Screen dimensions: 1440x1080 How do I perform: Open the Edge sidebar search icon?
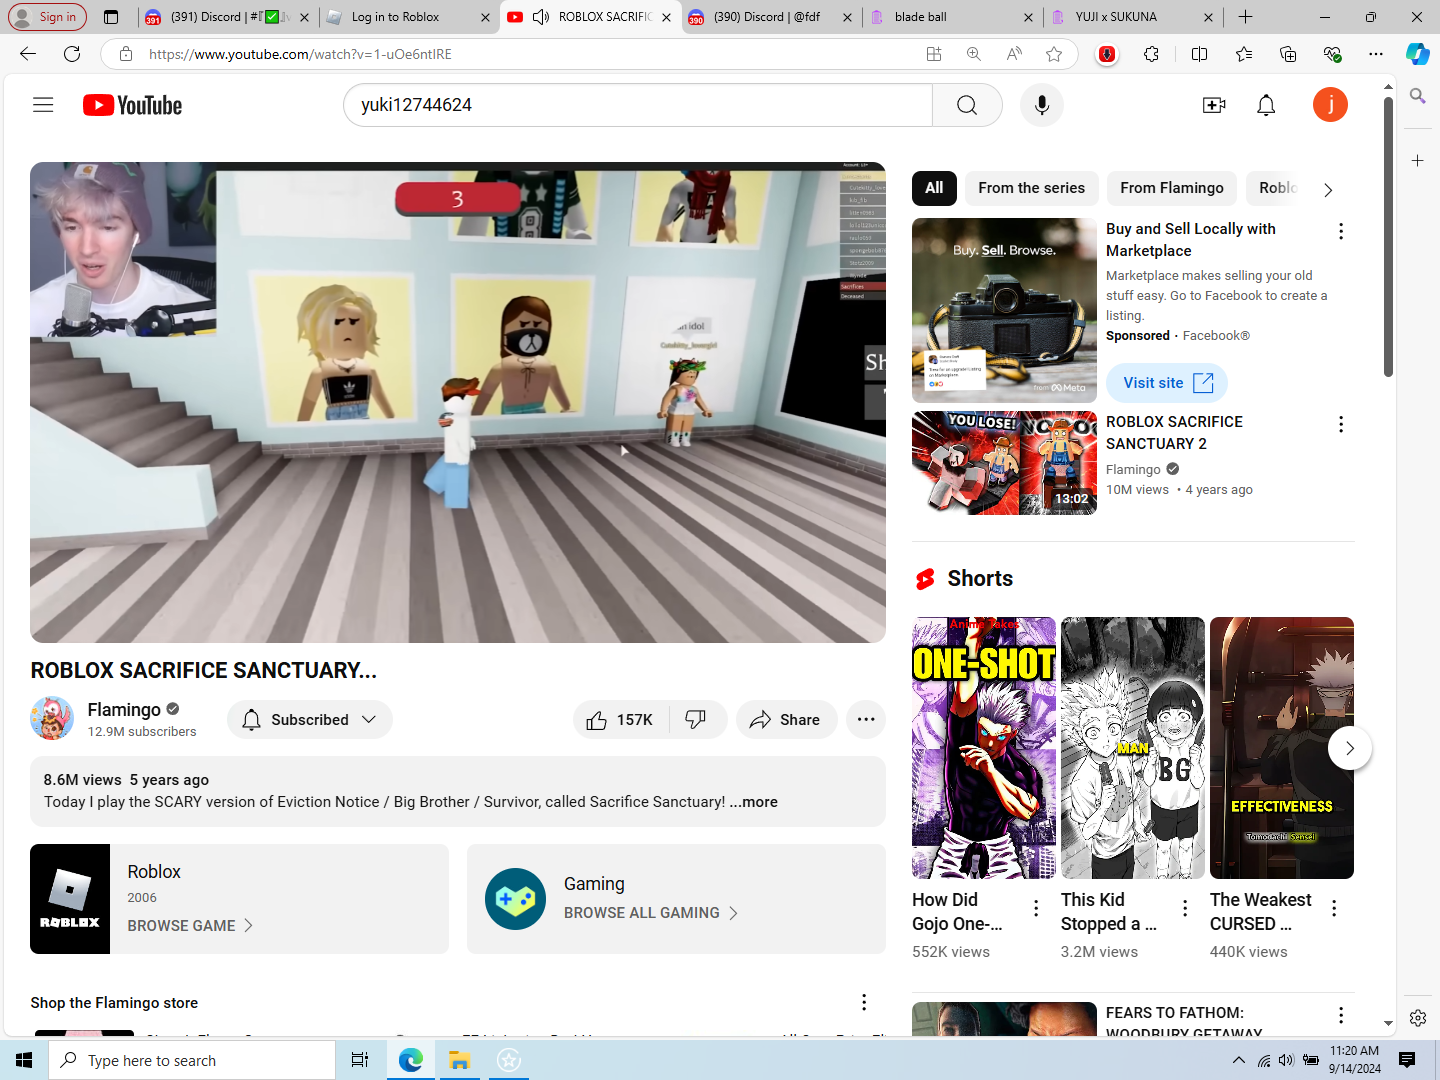(1417, 96)
